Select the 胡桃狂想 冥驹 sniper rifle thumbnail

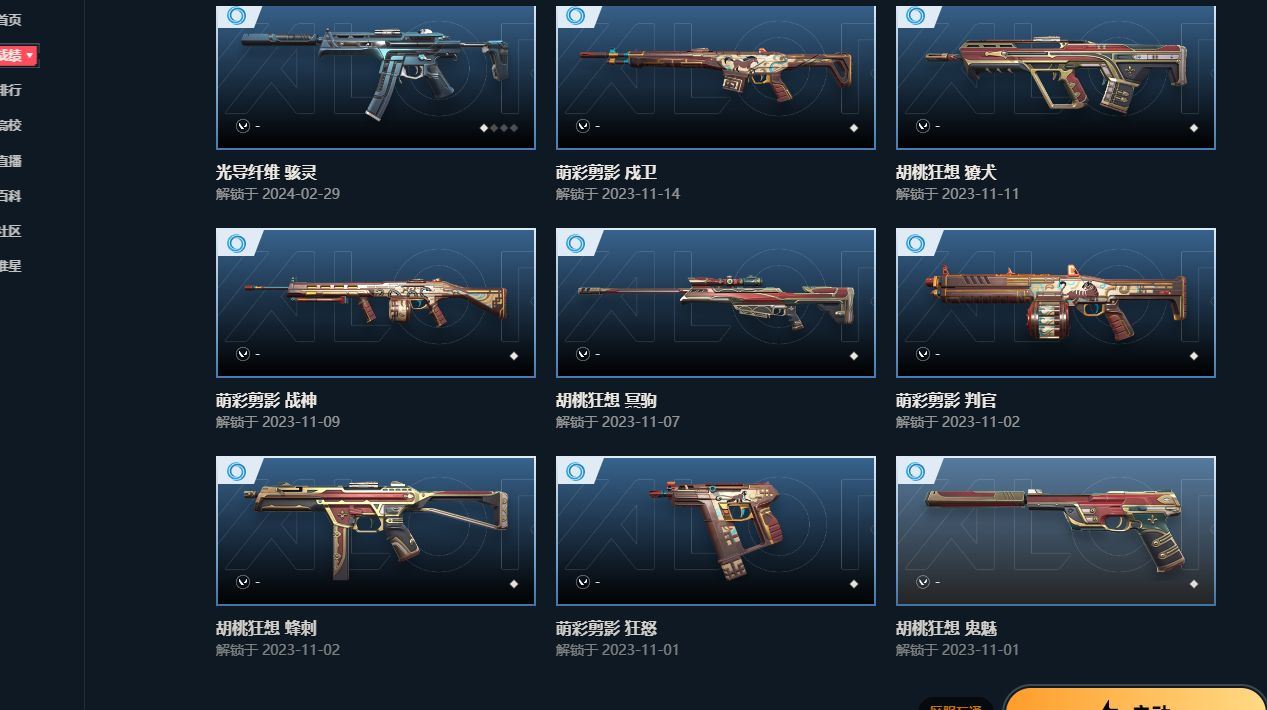click(716, 303)
